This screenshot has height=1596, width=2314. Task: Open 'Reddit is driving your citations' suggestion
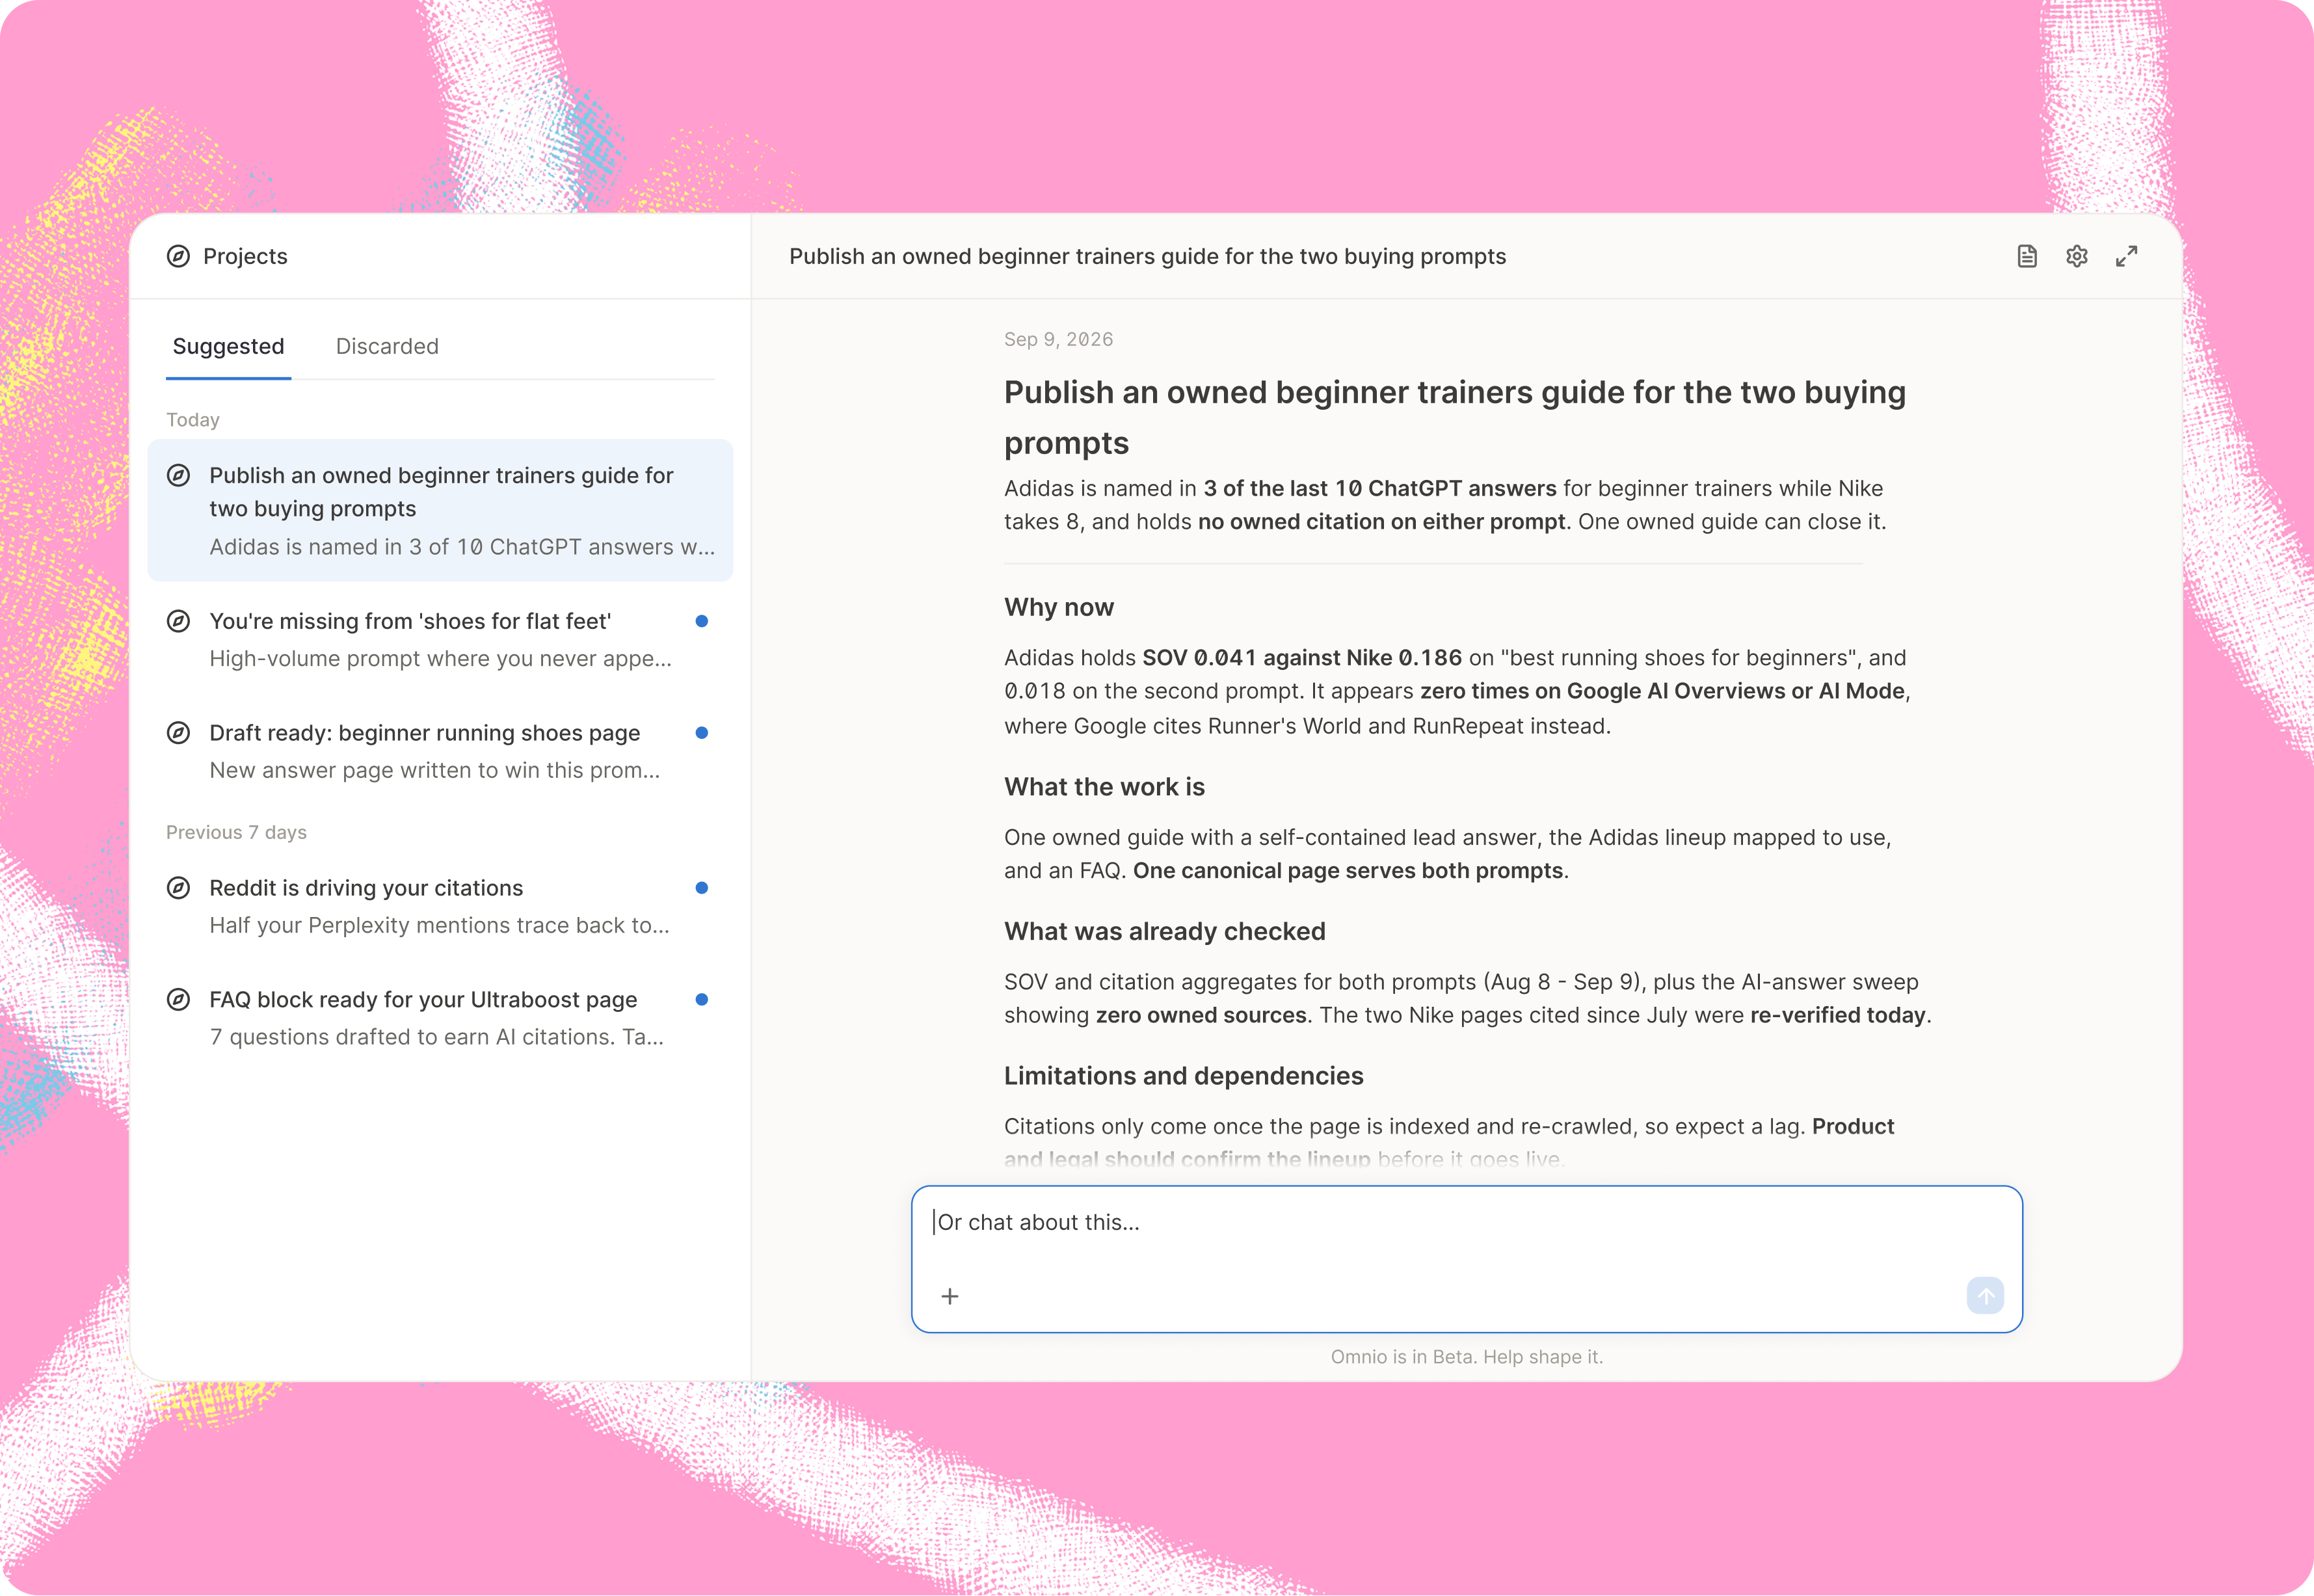[x=440, y=907]
